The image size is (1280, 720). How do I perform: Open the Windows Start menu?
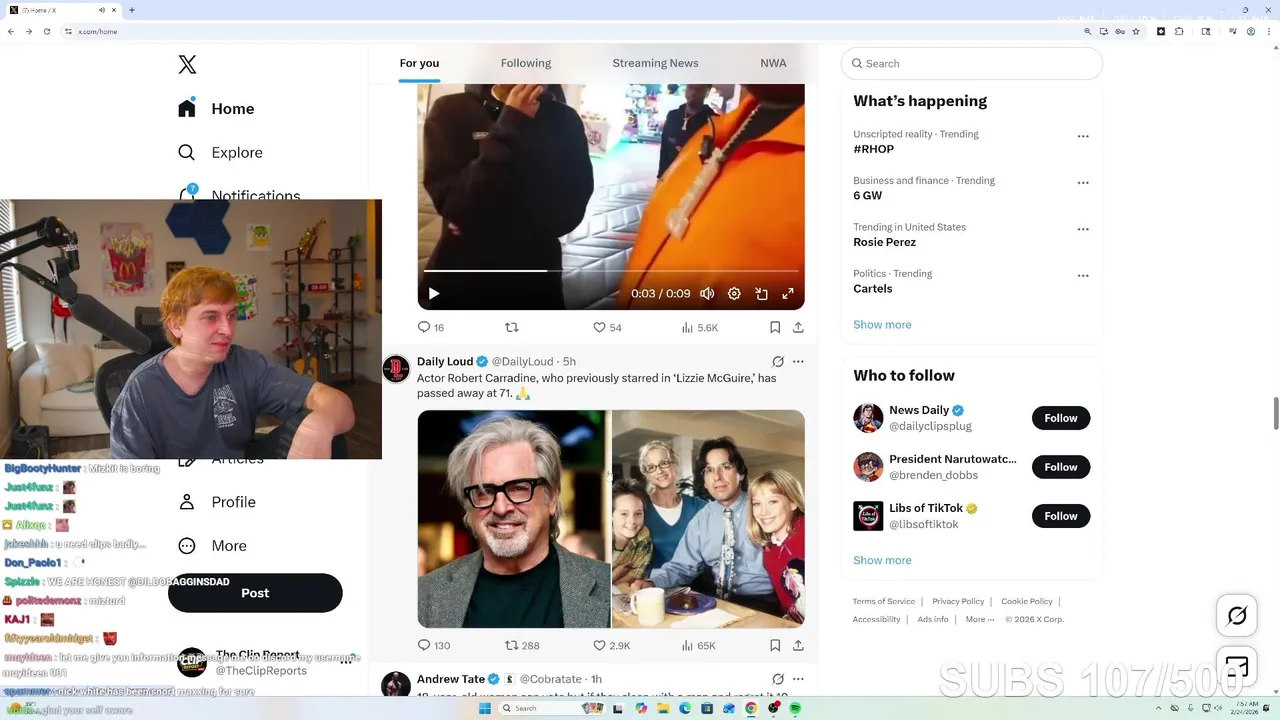(x=485, y=708)
